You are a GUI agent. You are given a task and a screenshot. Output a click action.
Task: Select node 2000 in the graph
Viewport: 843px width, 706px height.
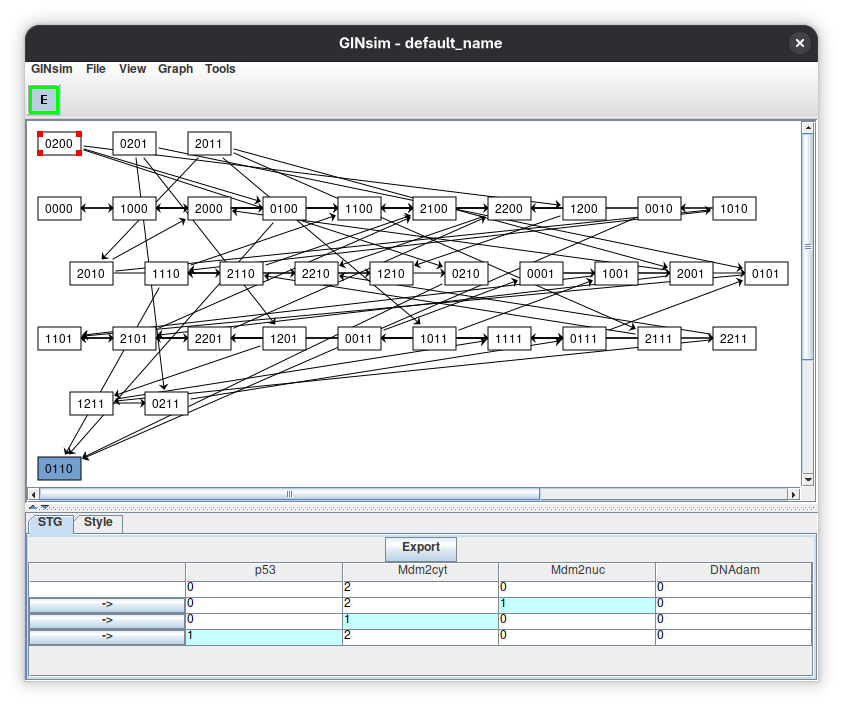click(209, 209)
